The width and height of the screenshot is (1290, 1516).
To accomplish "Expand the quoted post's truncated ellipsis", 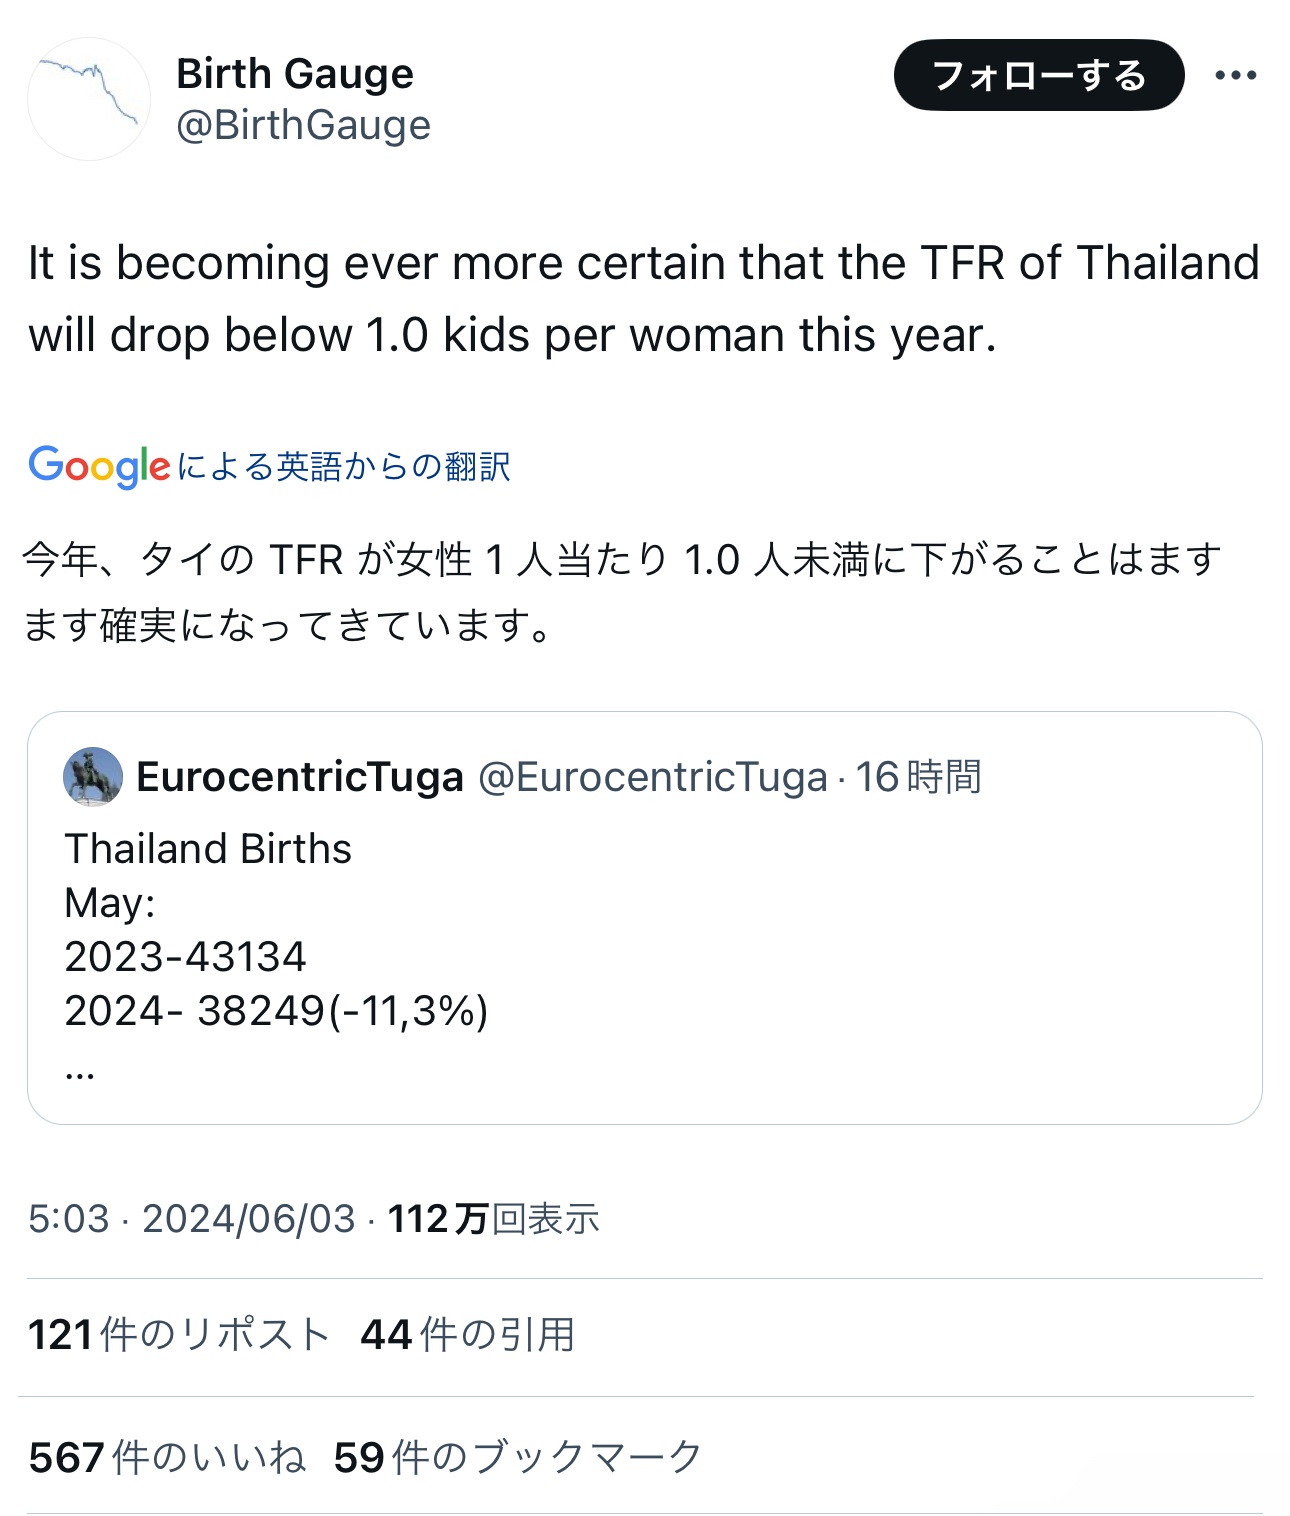I will click(x=80, y=1072).
